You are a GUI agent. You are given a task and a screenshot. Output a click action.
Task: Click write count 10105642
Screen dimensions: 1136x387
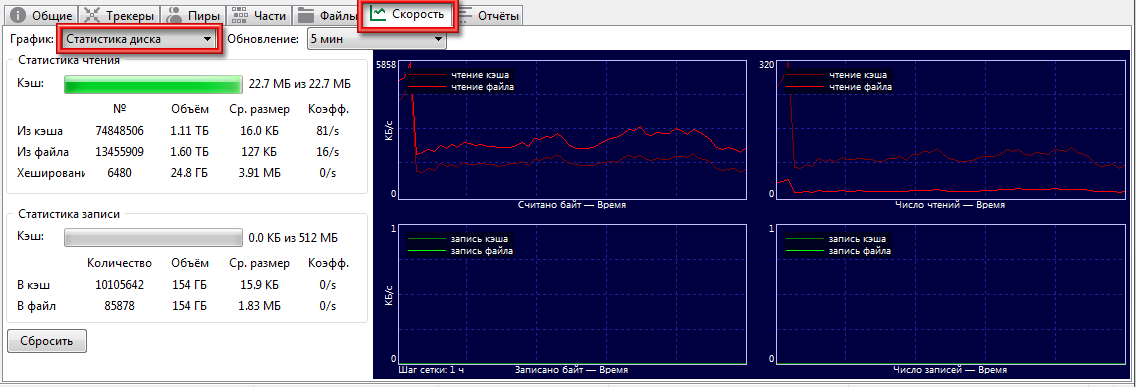[x=120, y=285]
